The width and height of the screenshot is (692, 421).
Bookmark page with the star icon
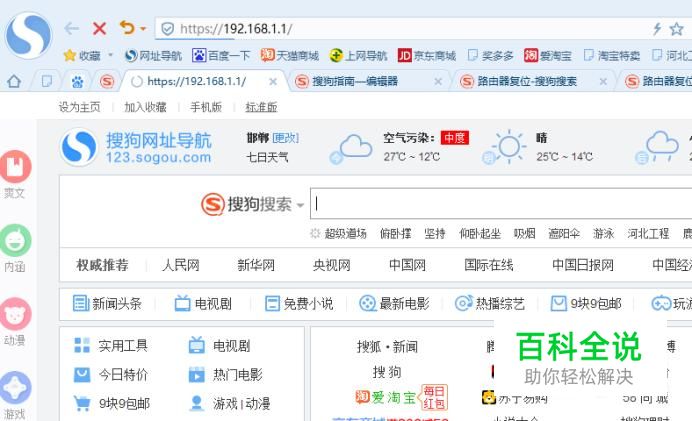click(676, 29)
